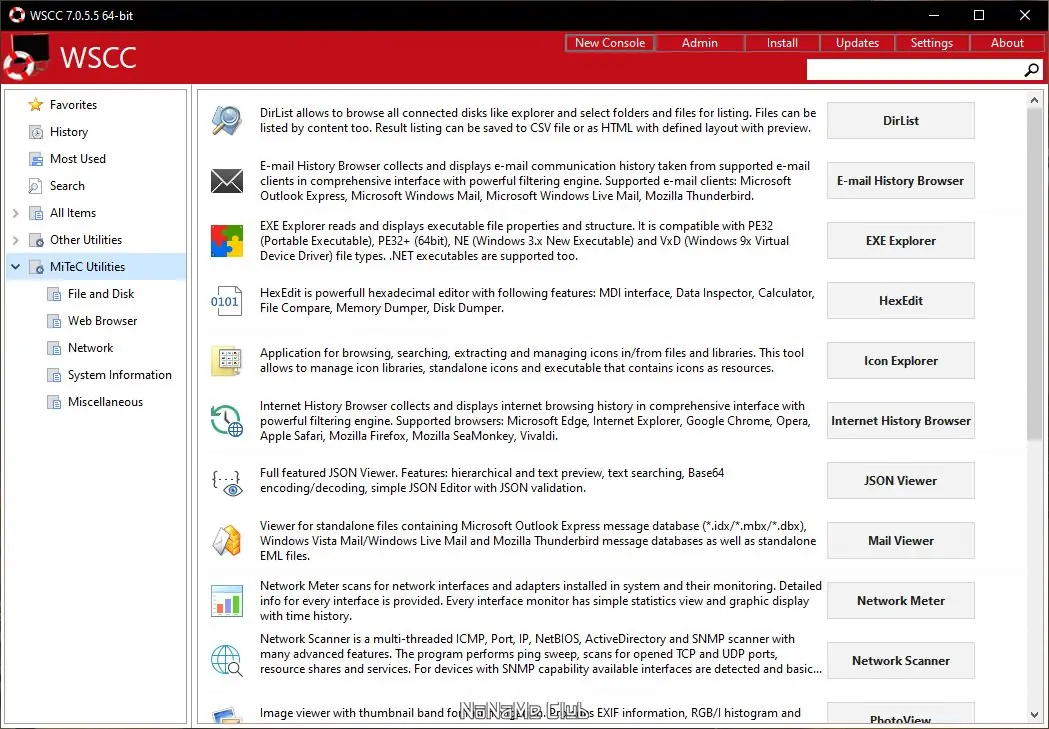This screenshot has height=729, width=1049.
Task: Select History in the sidebar
Action: 69,132
